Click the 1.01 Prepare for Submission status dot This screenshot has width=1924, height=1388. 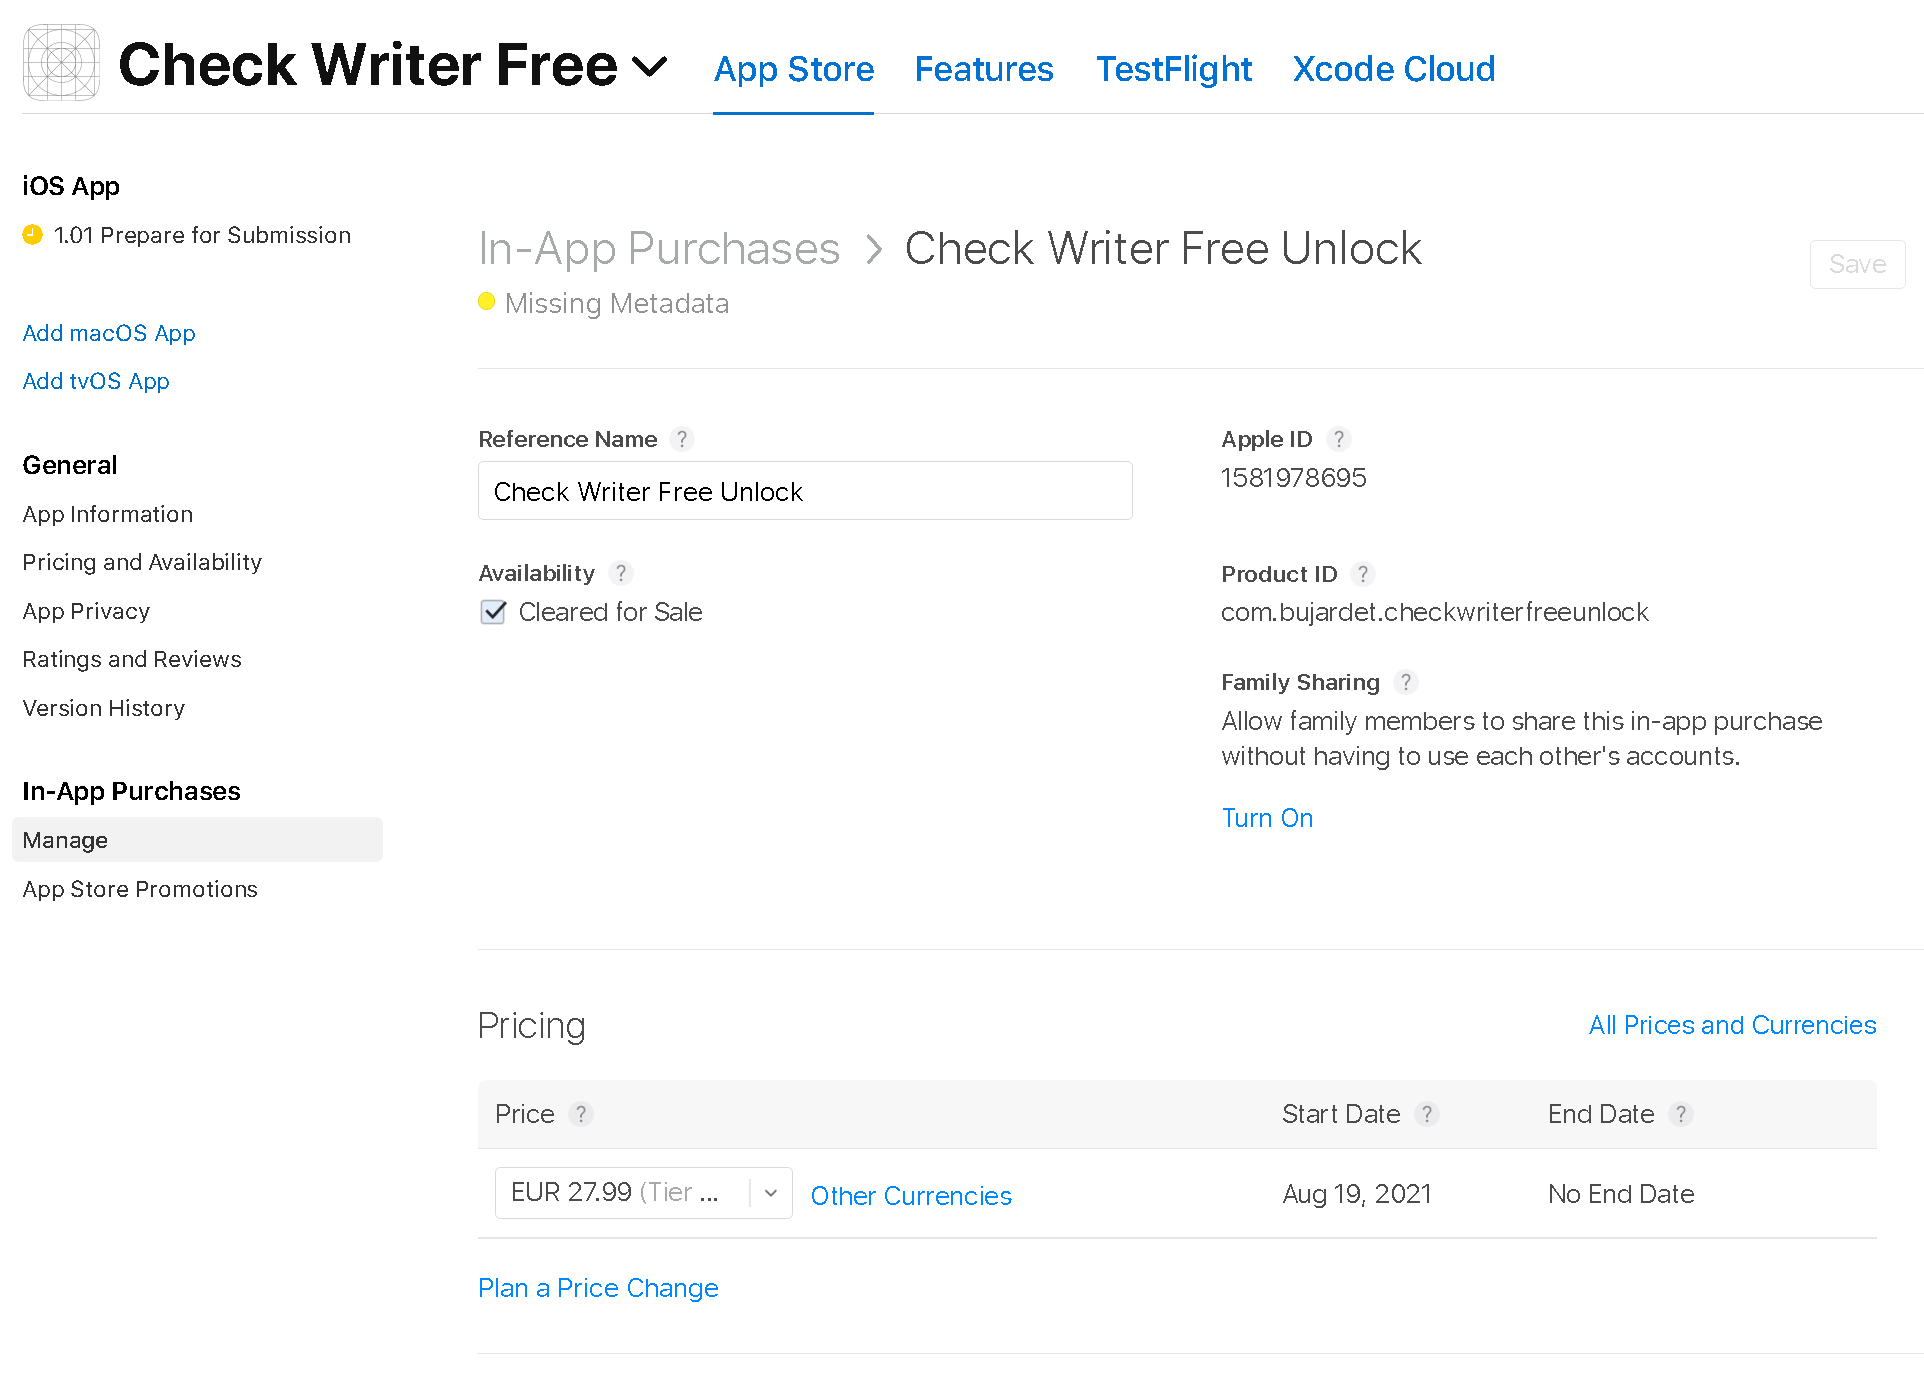pos(33,234)
